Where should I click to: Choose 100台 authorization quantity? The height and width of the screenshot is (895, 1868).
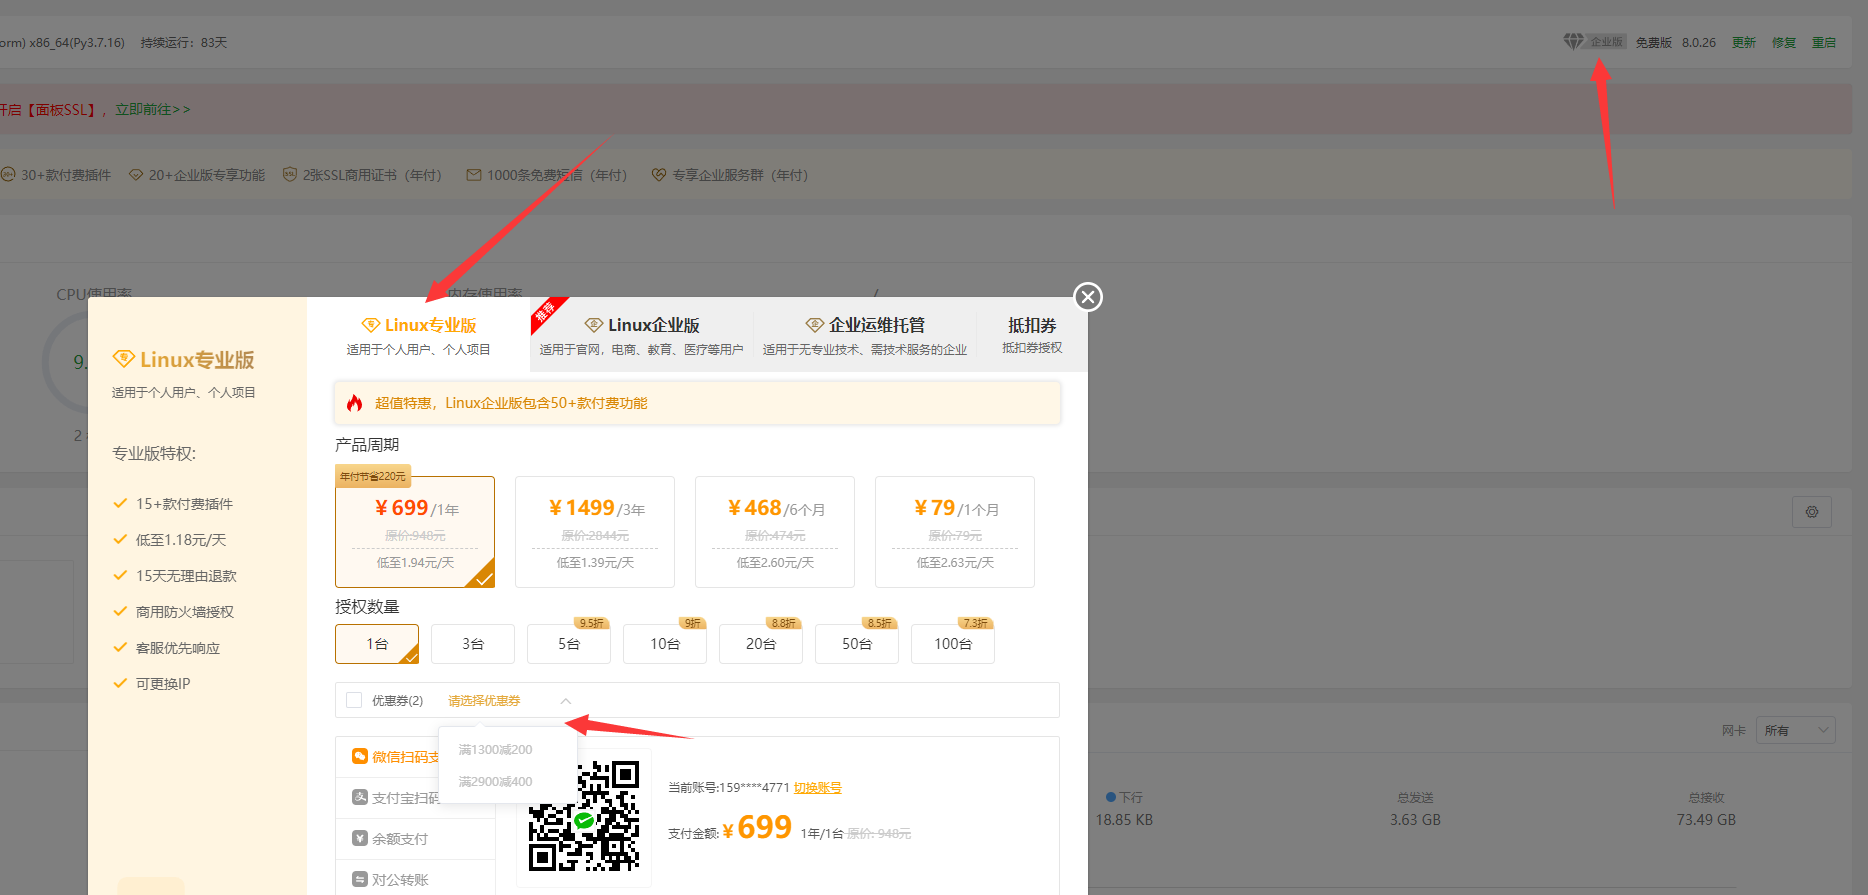click(x=953, y=644)
